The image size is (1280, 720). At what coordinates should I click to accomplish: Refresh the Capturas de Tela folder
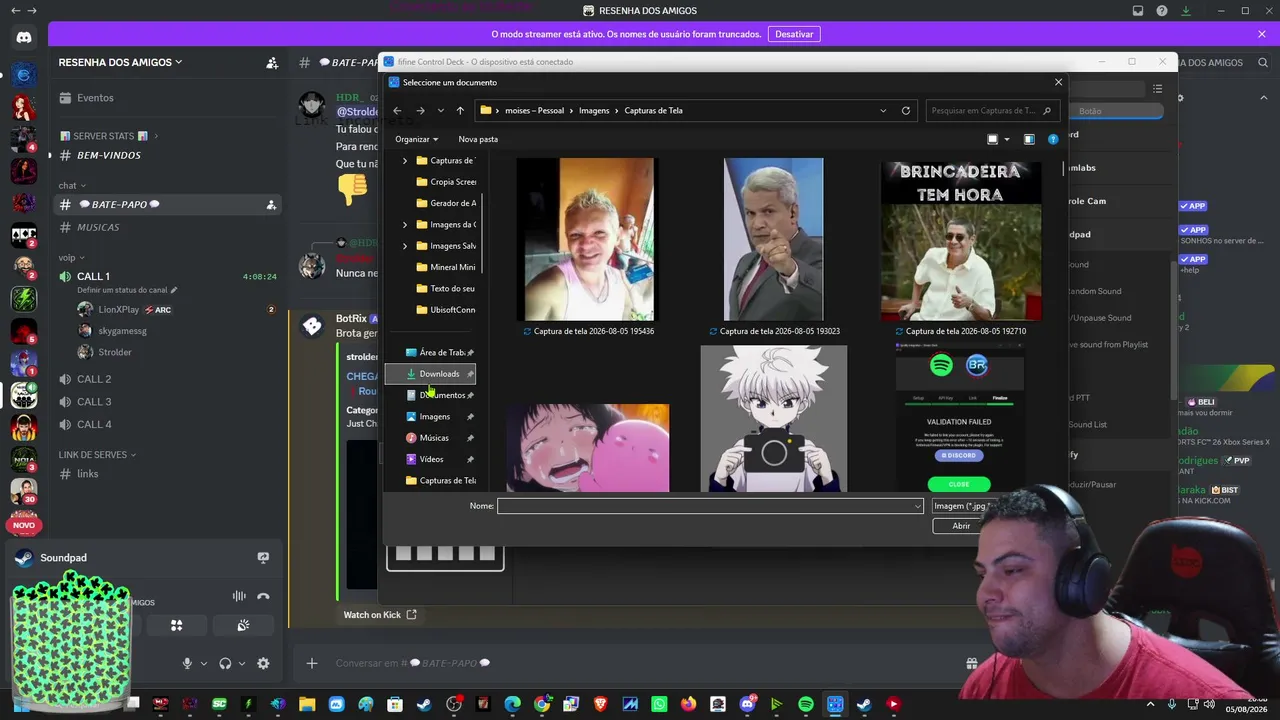[x=906, y=111]
